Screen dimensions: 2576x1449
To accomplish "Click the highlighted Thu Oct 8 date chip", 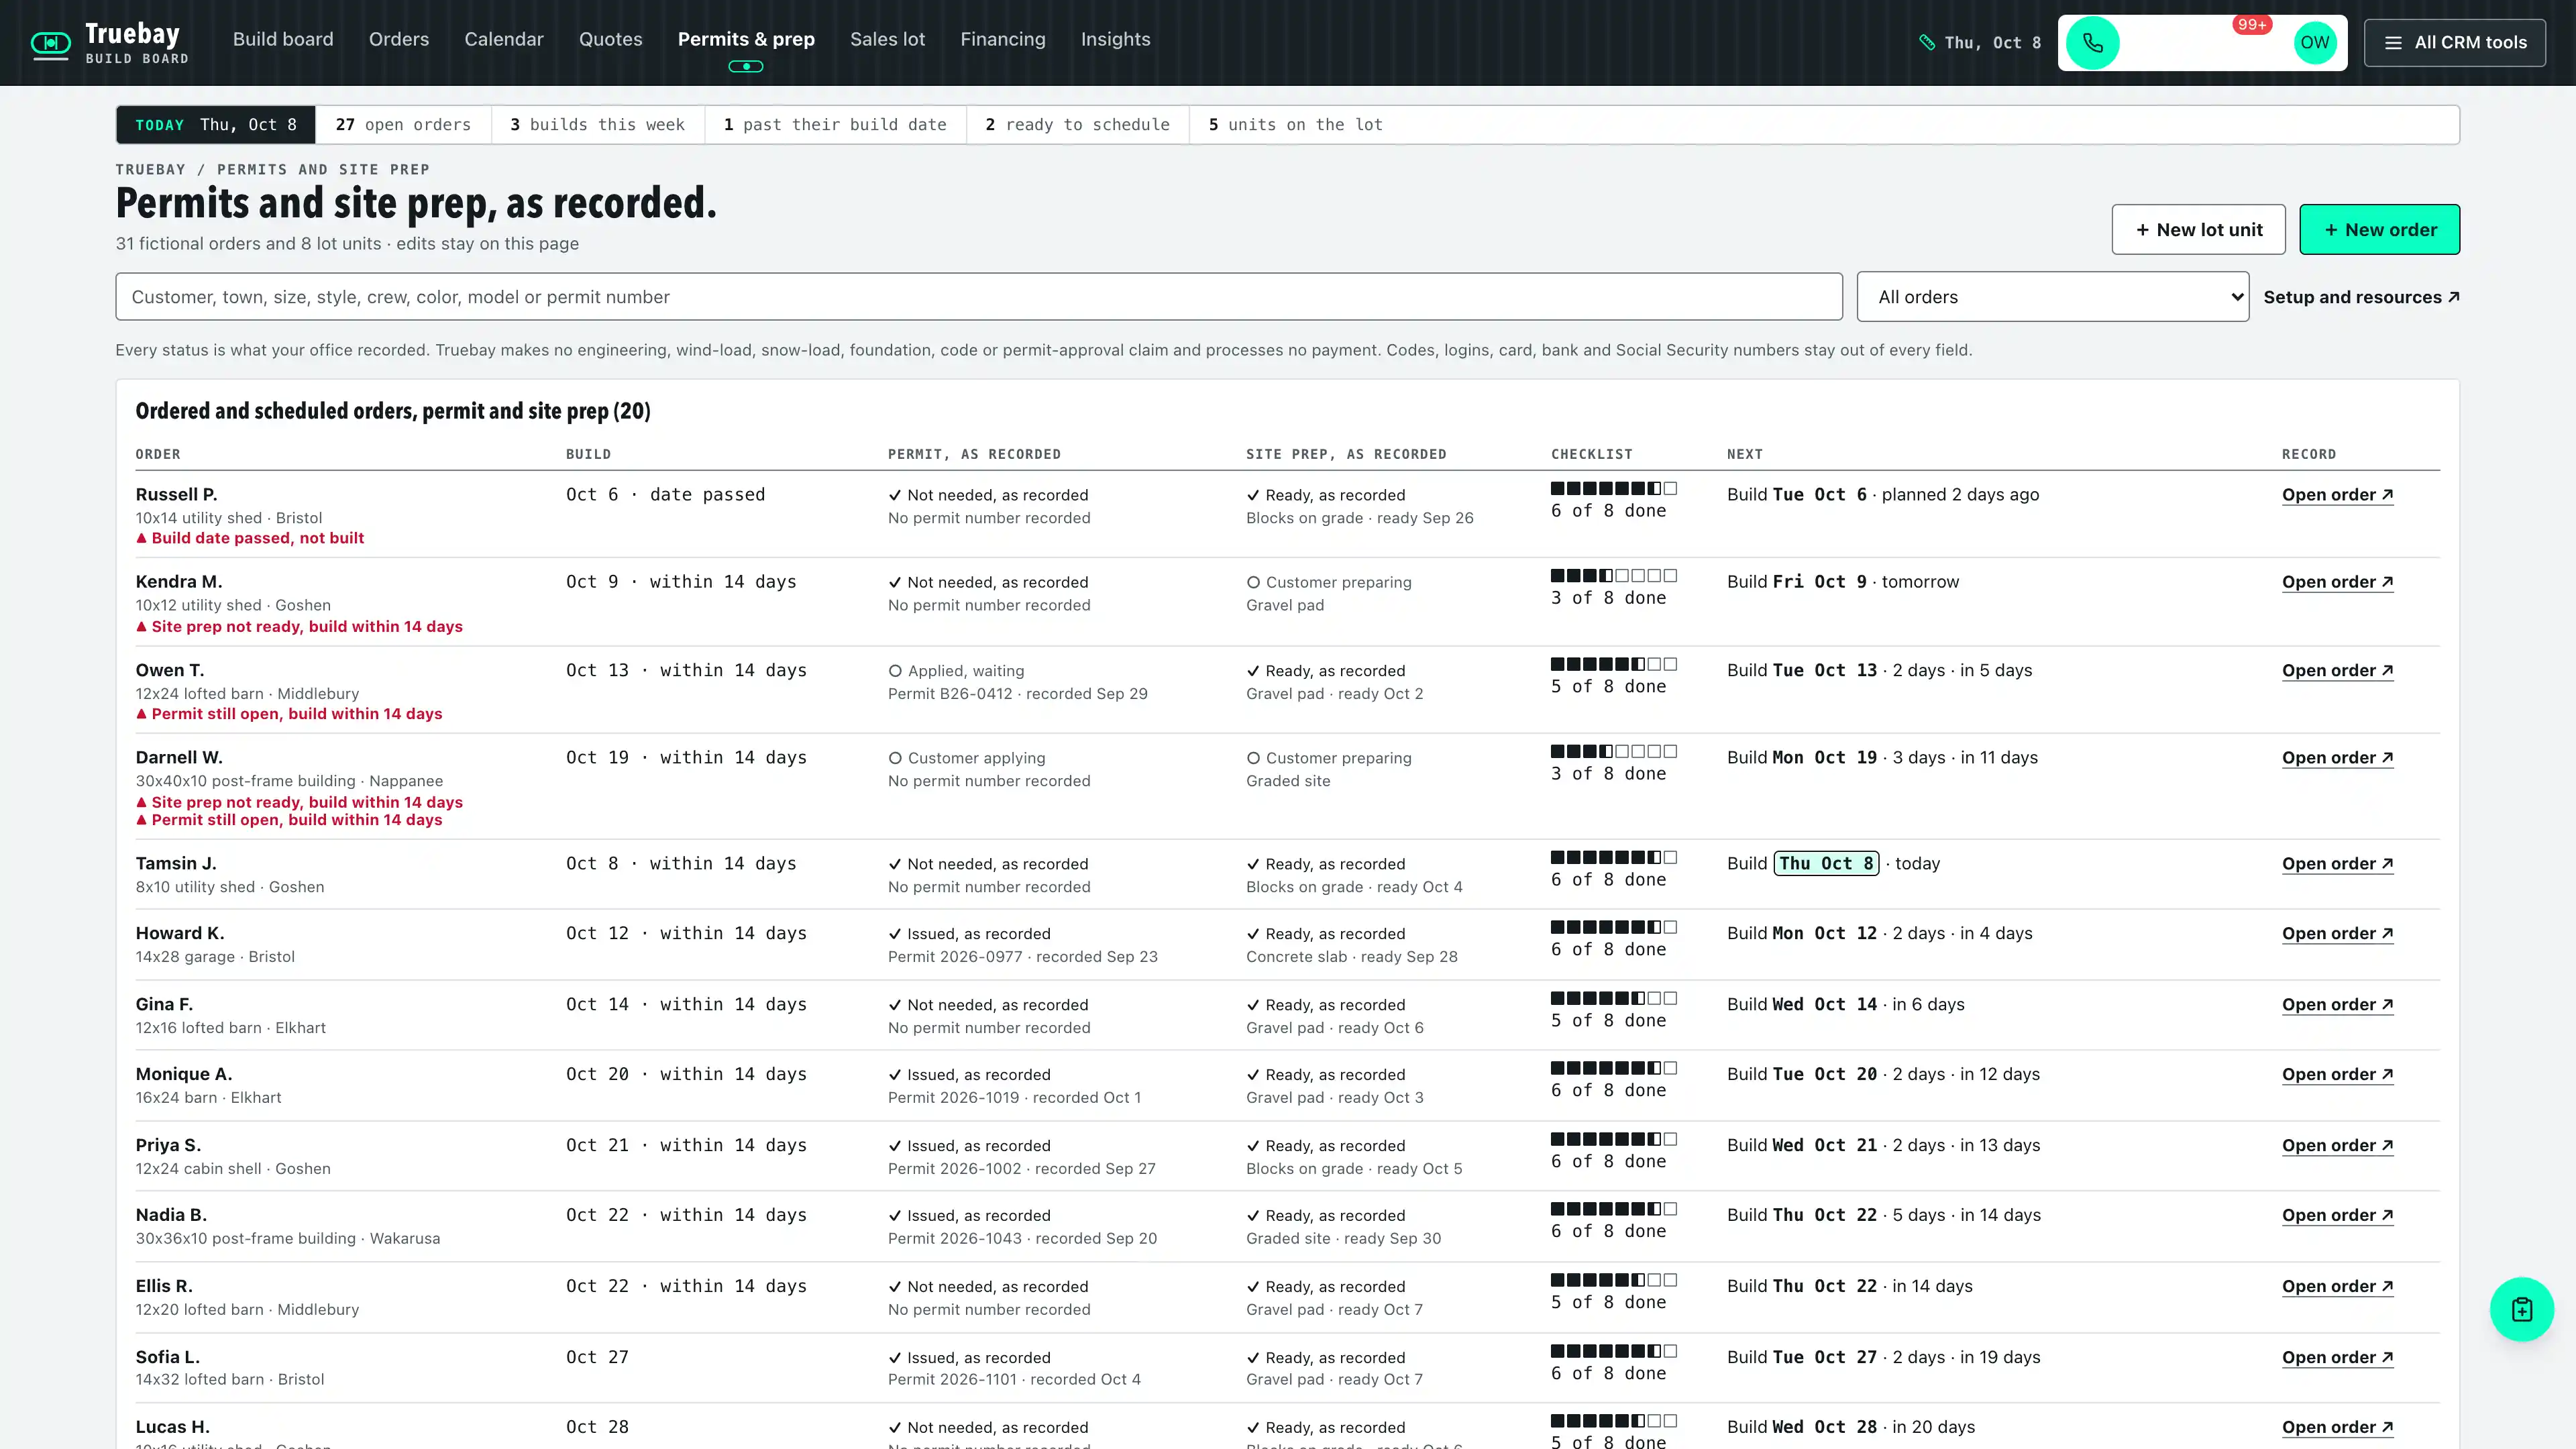I will [x=1826, y=864].
